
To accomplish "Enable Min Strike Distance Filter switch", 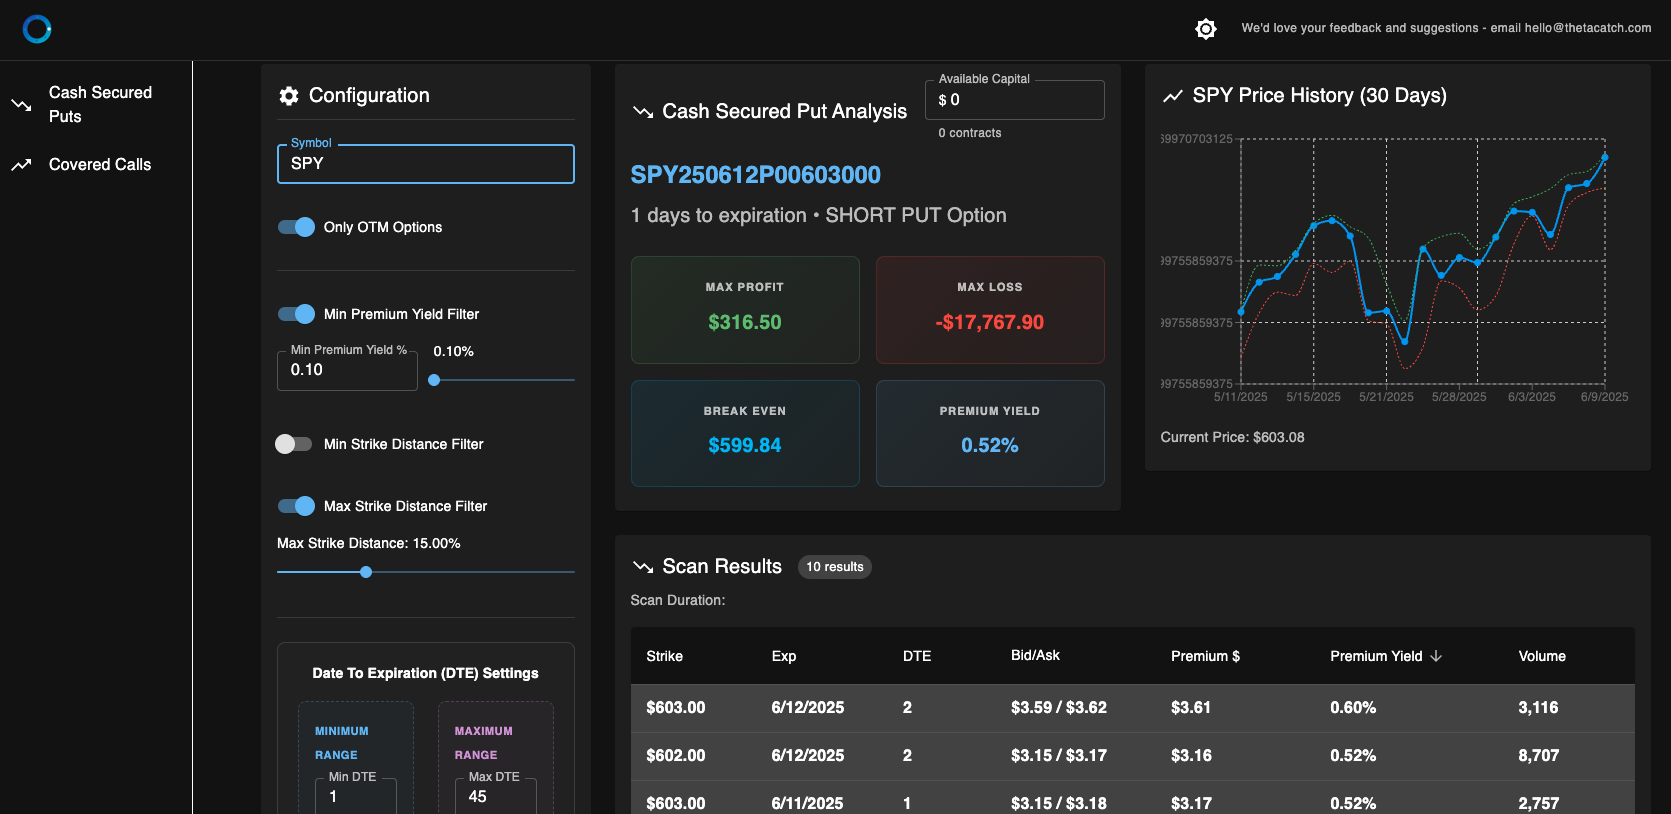I will coord(294,444).
